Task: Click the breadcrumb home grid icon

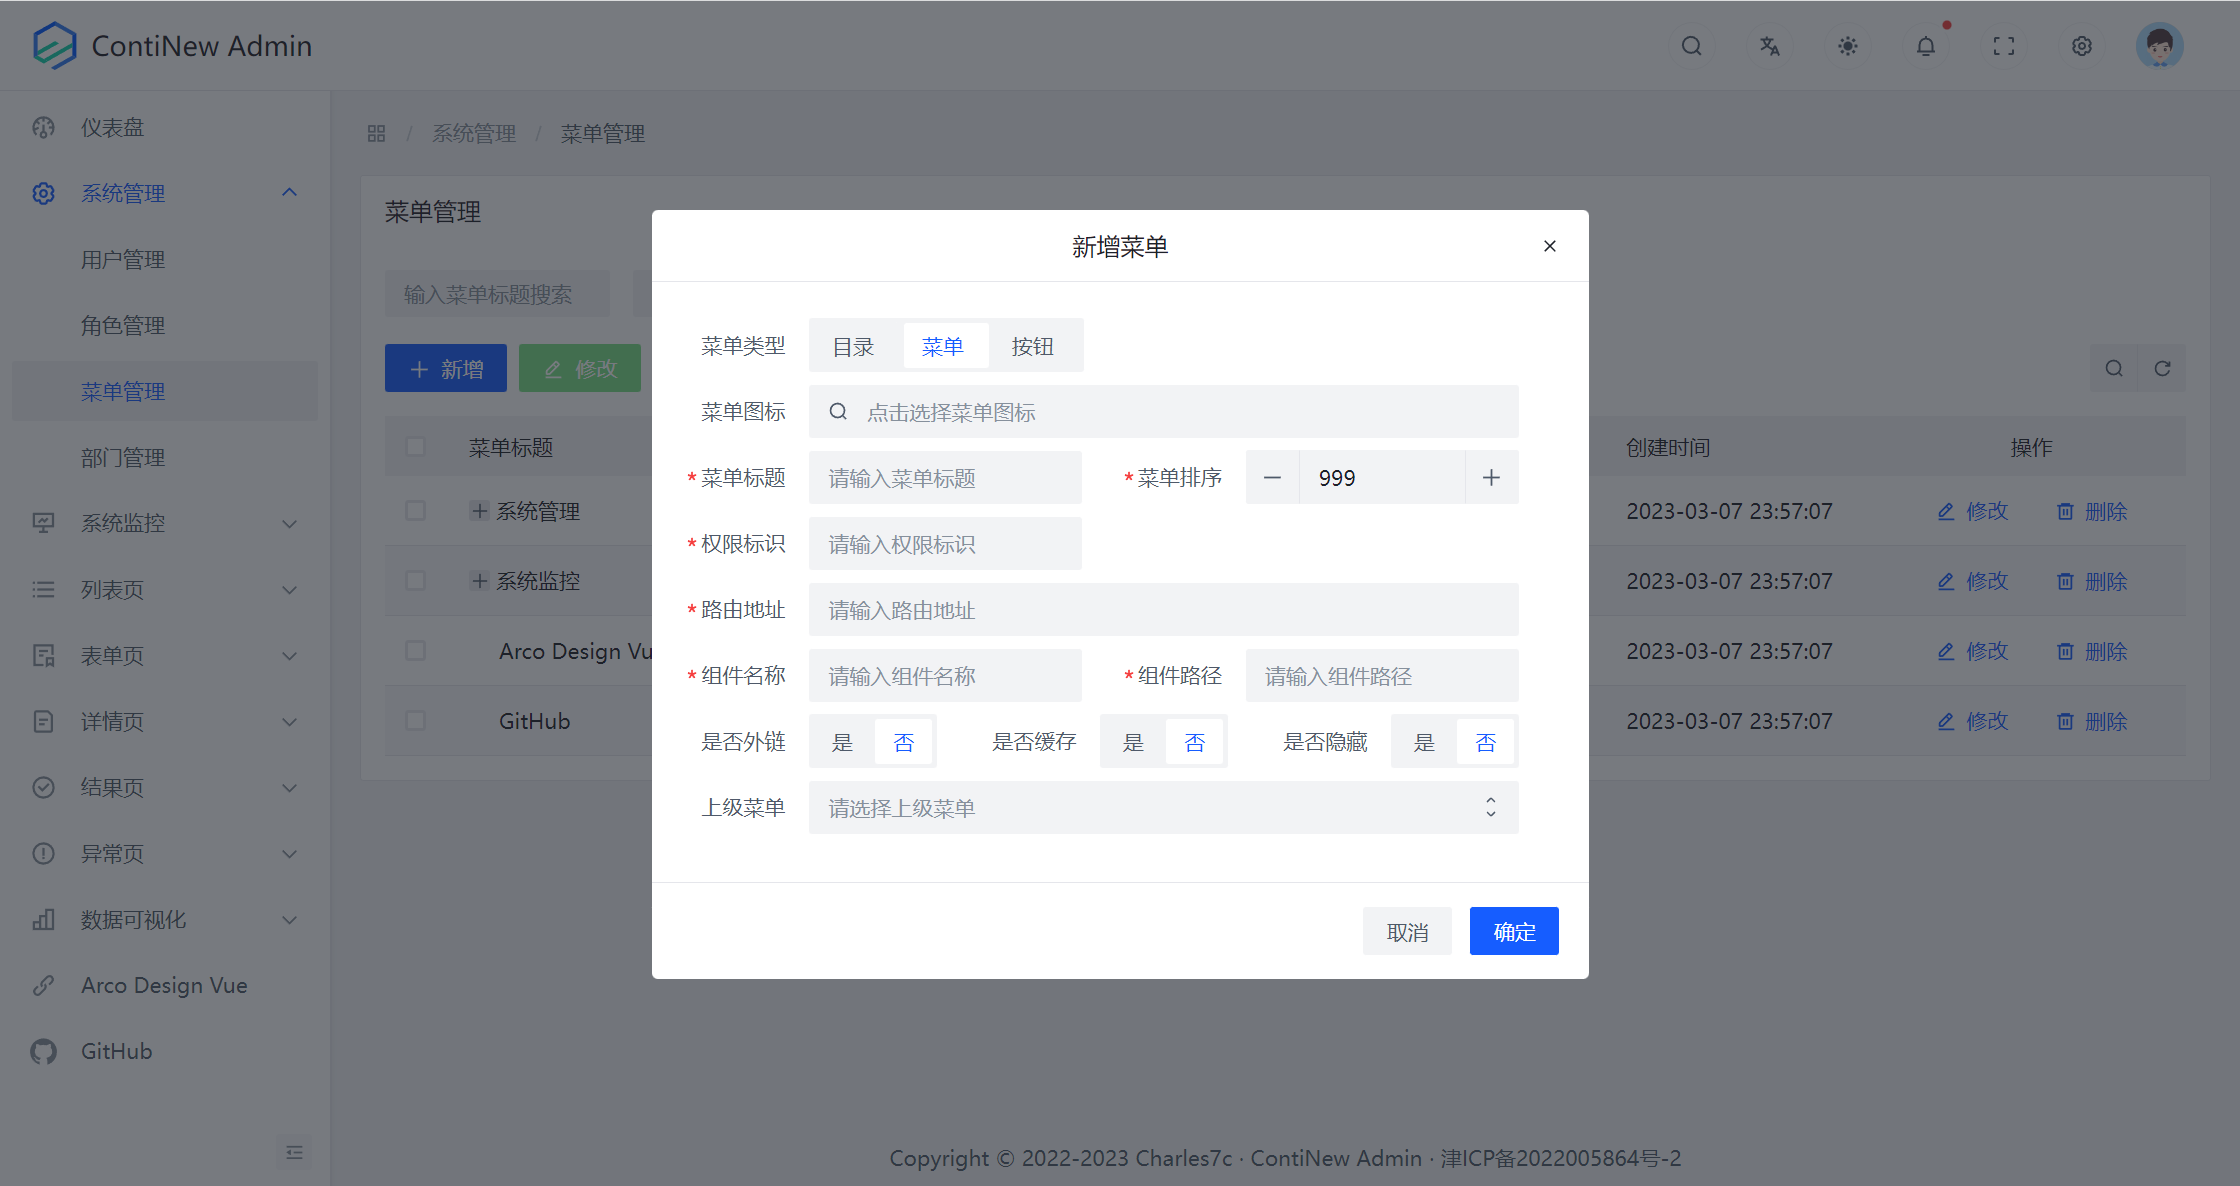Action: tap(376, 133)
